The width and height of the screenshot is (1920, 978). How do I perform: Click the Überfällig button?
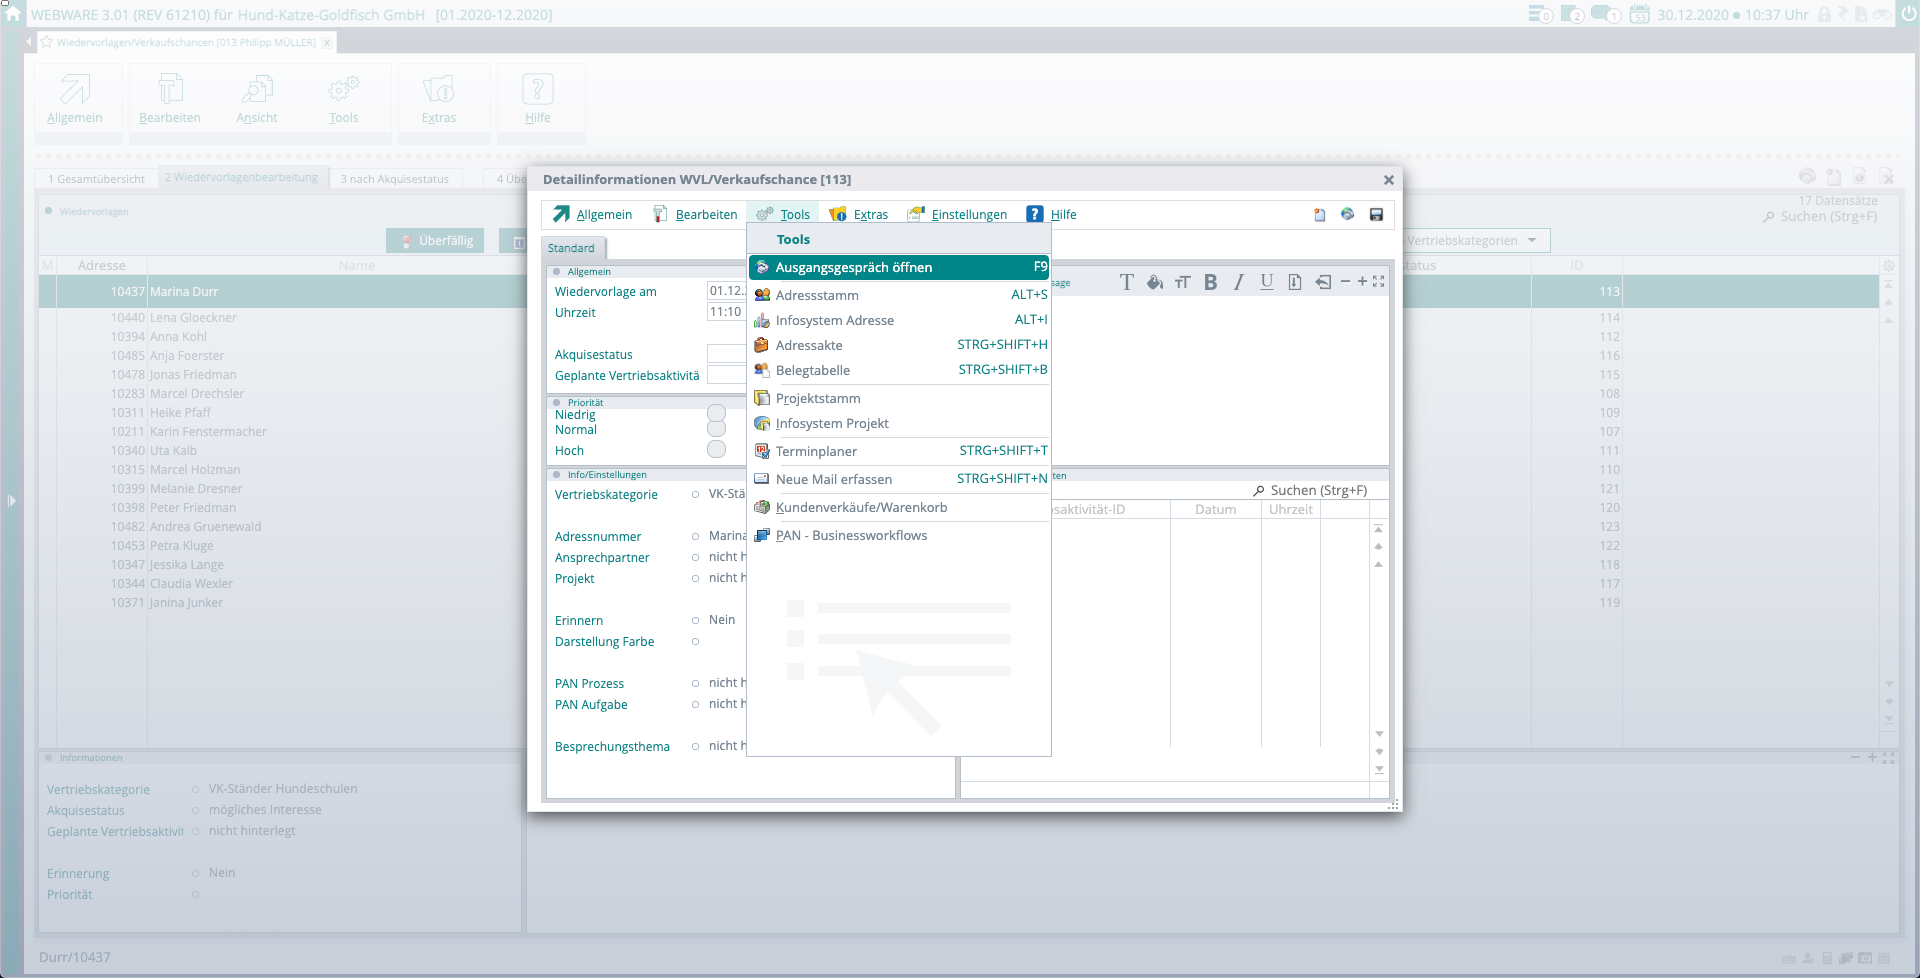[436, 241]
